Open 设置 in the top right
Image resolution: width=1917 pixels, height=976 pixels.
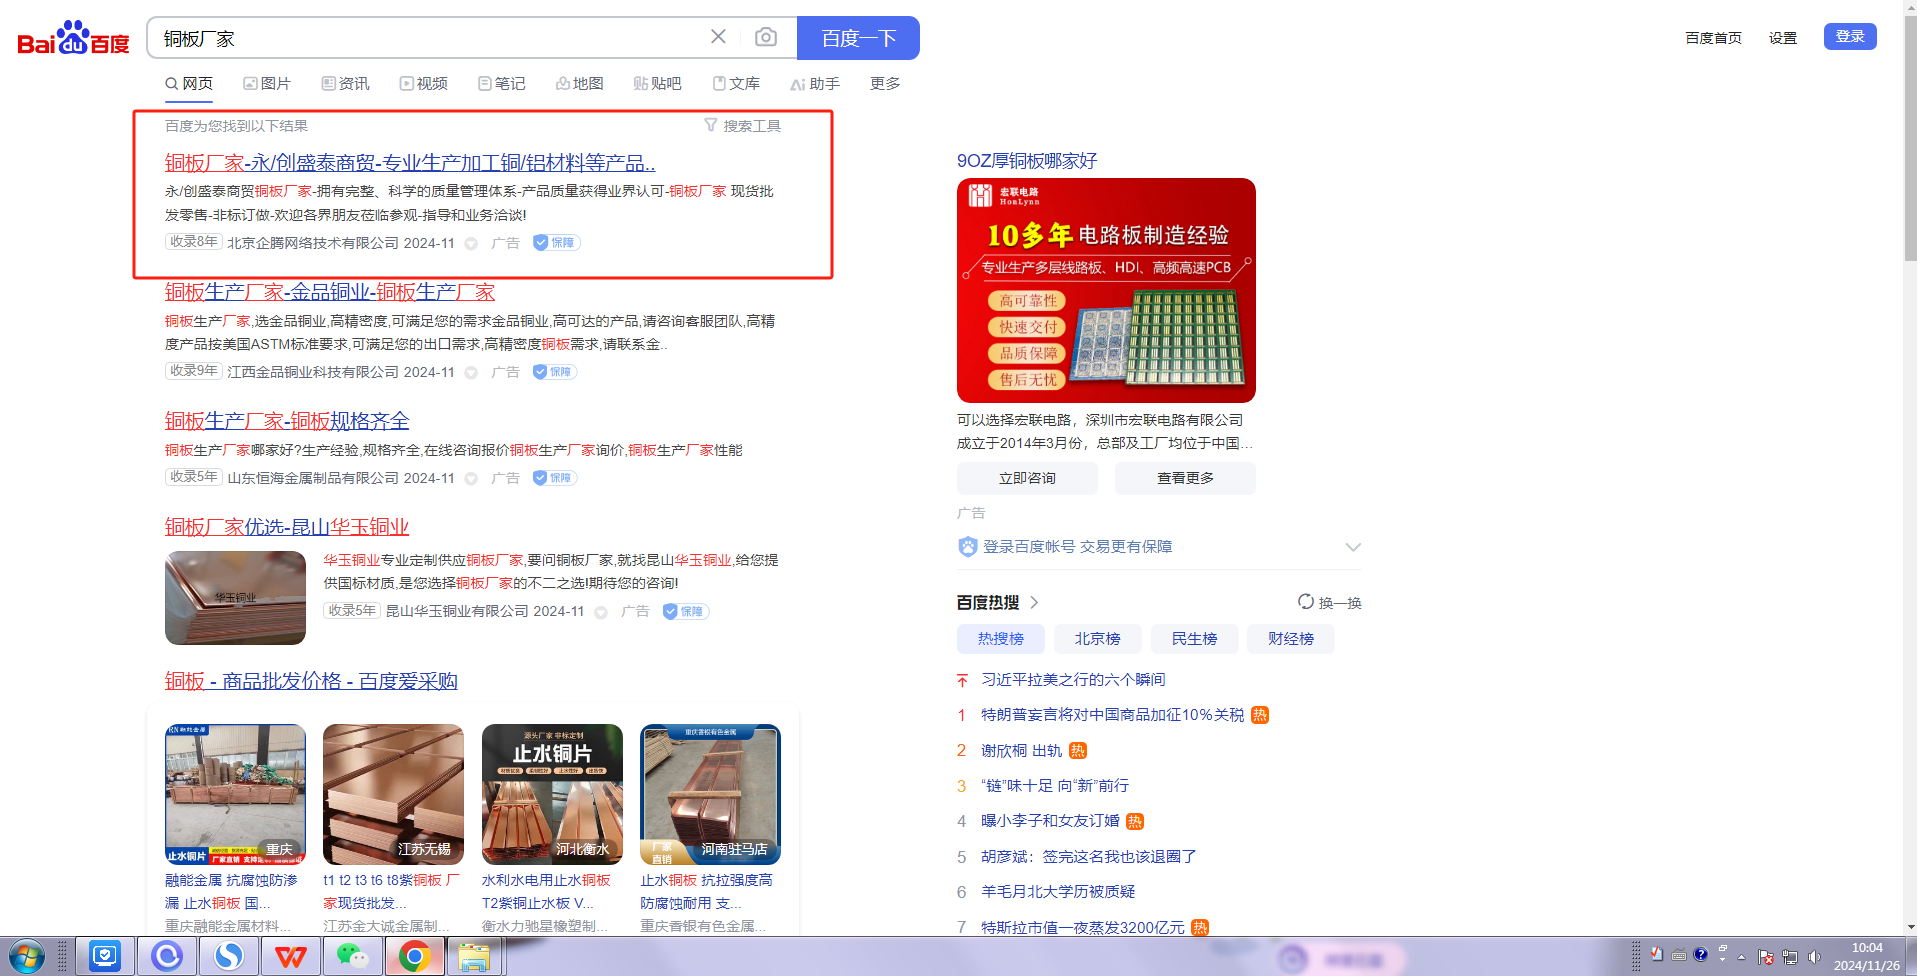point(1783,38)
